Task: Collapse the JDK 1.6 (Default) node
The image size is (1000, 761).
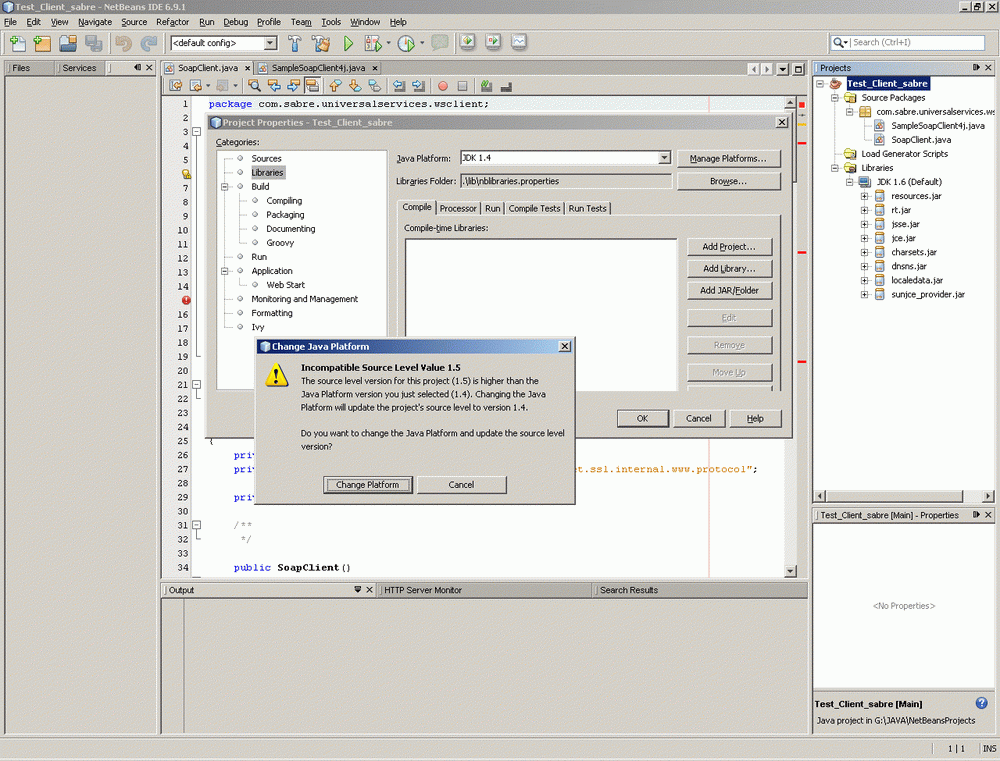Action: click(x=849, y=182)
